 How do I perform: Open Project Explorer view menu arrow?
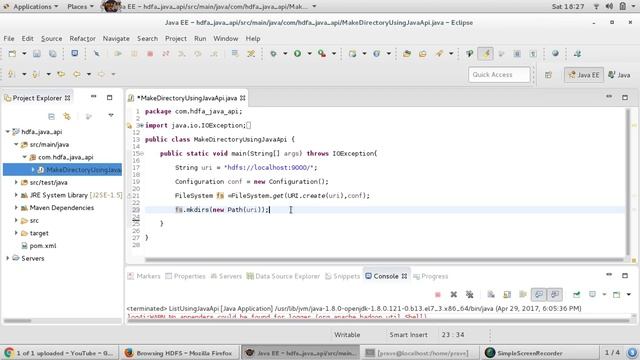point(111,116)
